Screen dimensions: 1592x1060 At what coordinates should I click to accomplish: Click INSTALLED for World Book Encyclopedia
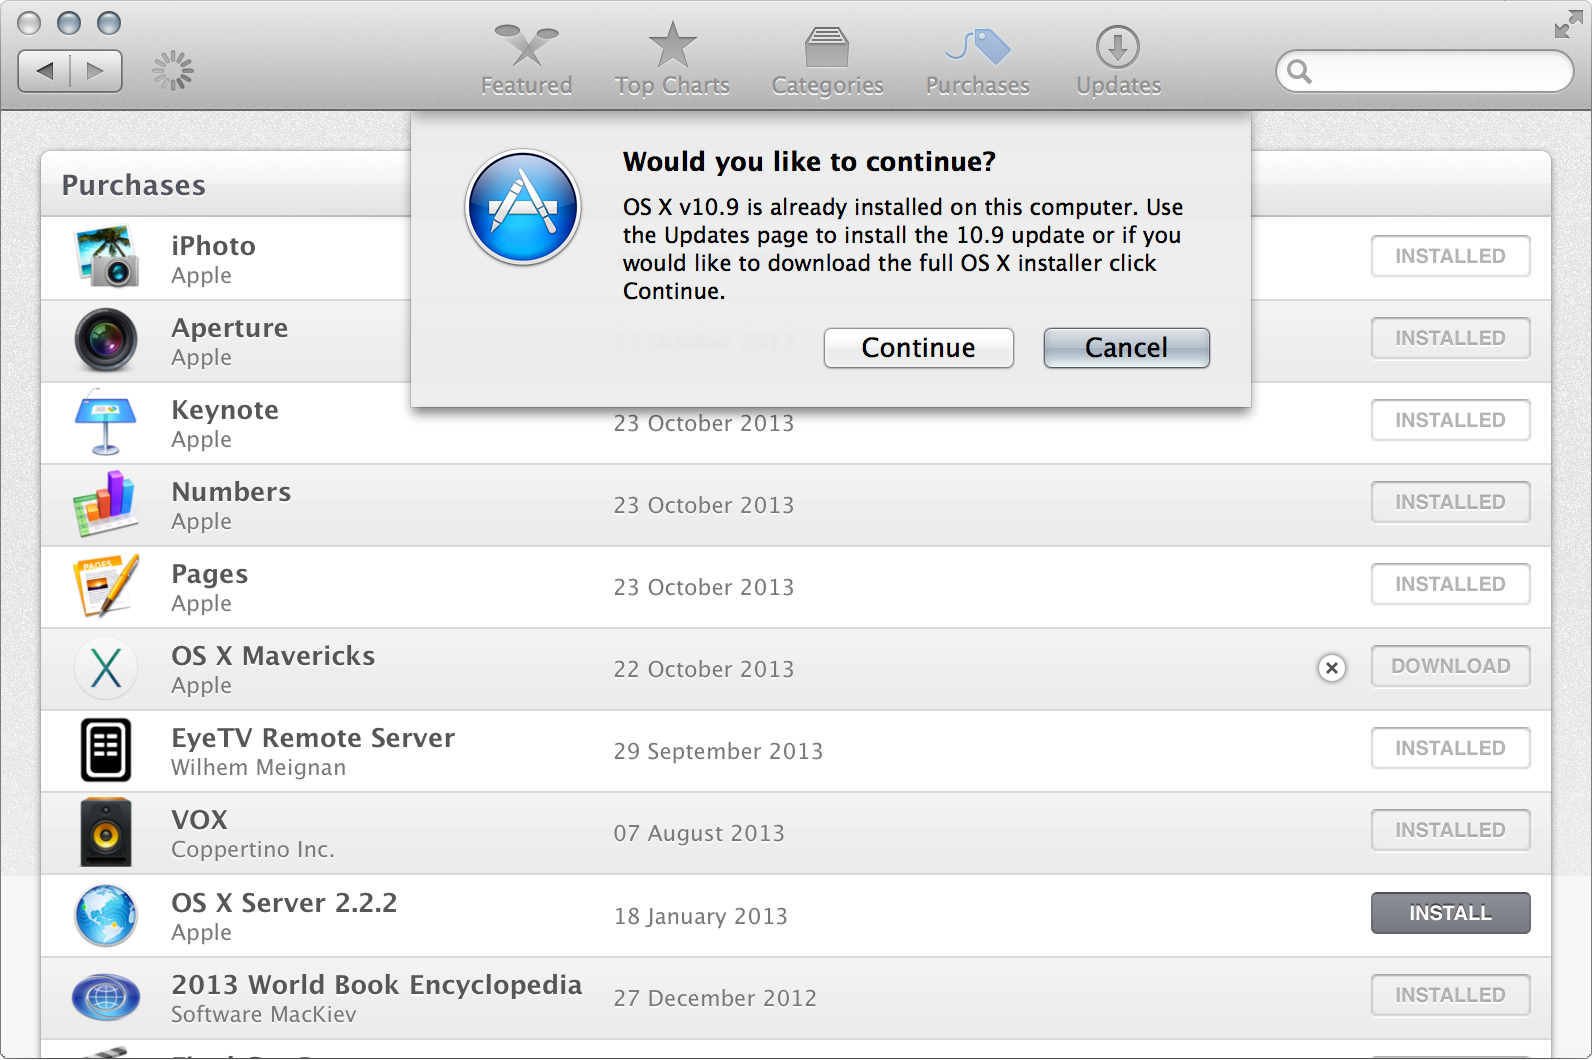point(1450,995)
